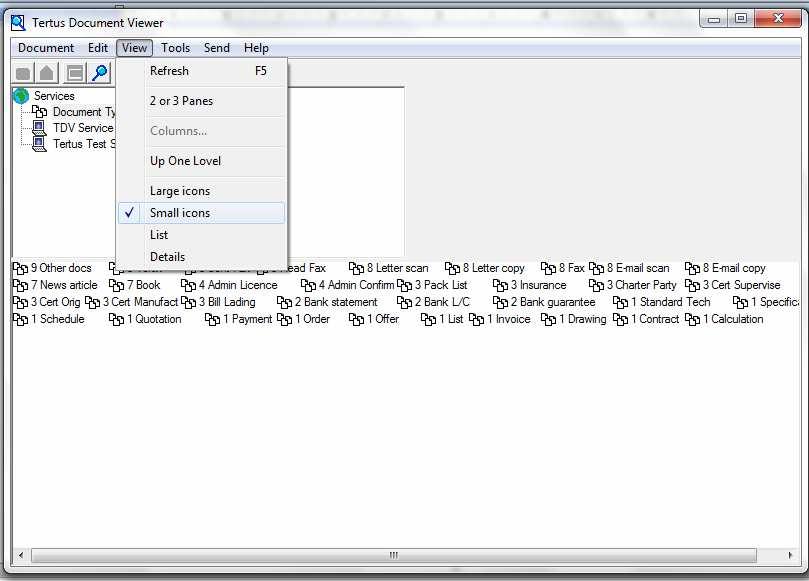Select the TDV Service tree node
This screenshot has width=809, height=581.
click(x=83, y=128)
